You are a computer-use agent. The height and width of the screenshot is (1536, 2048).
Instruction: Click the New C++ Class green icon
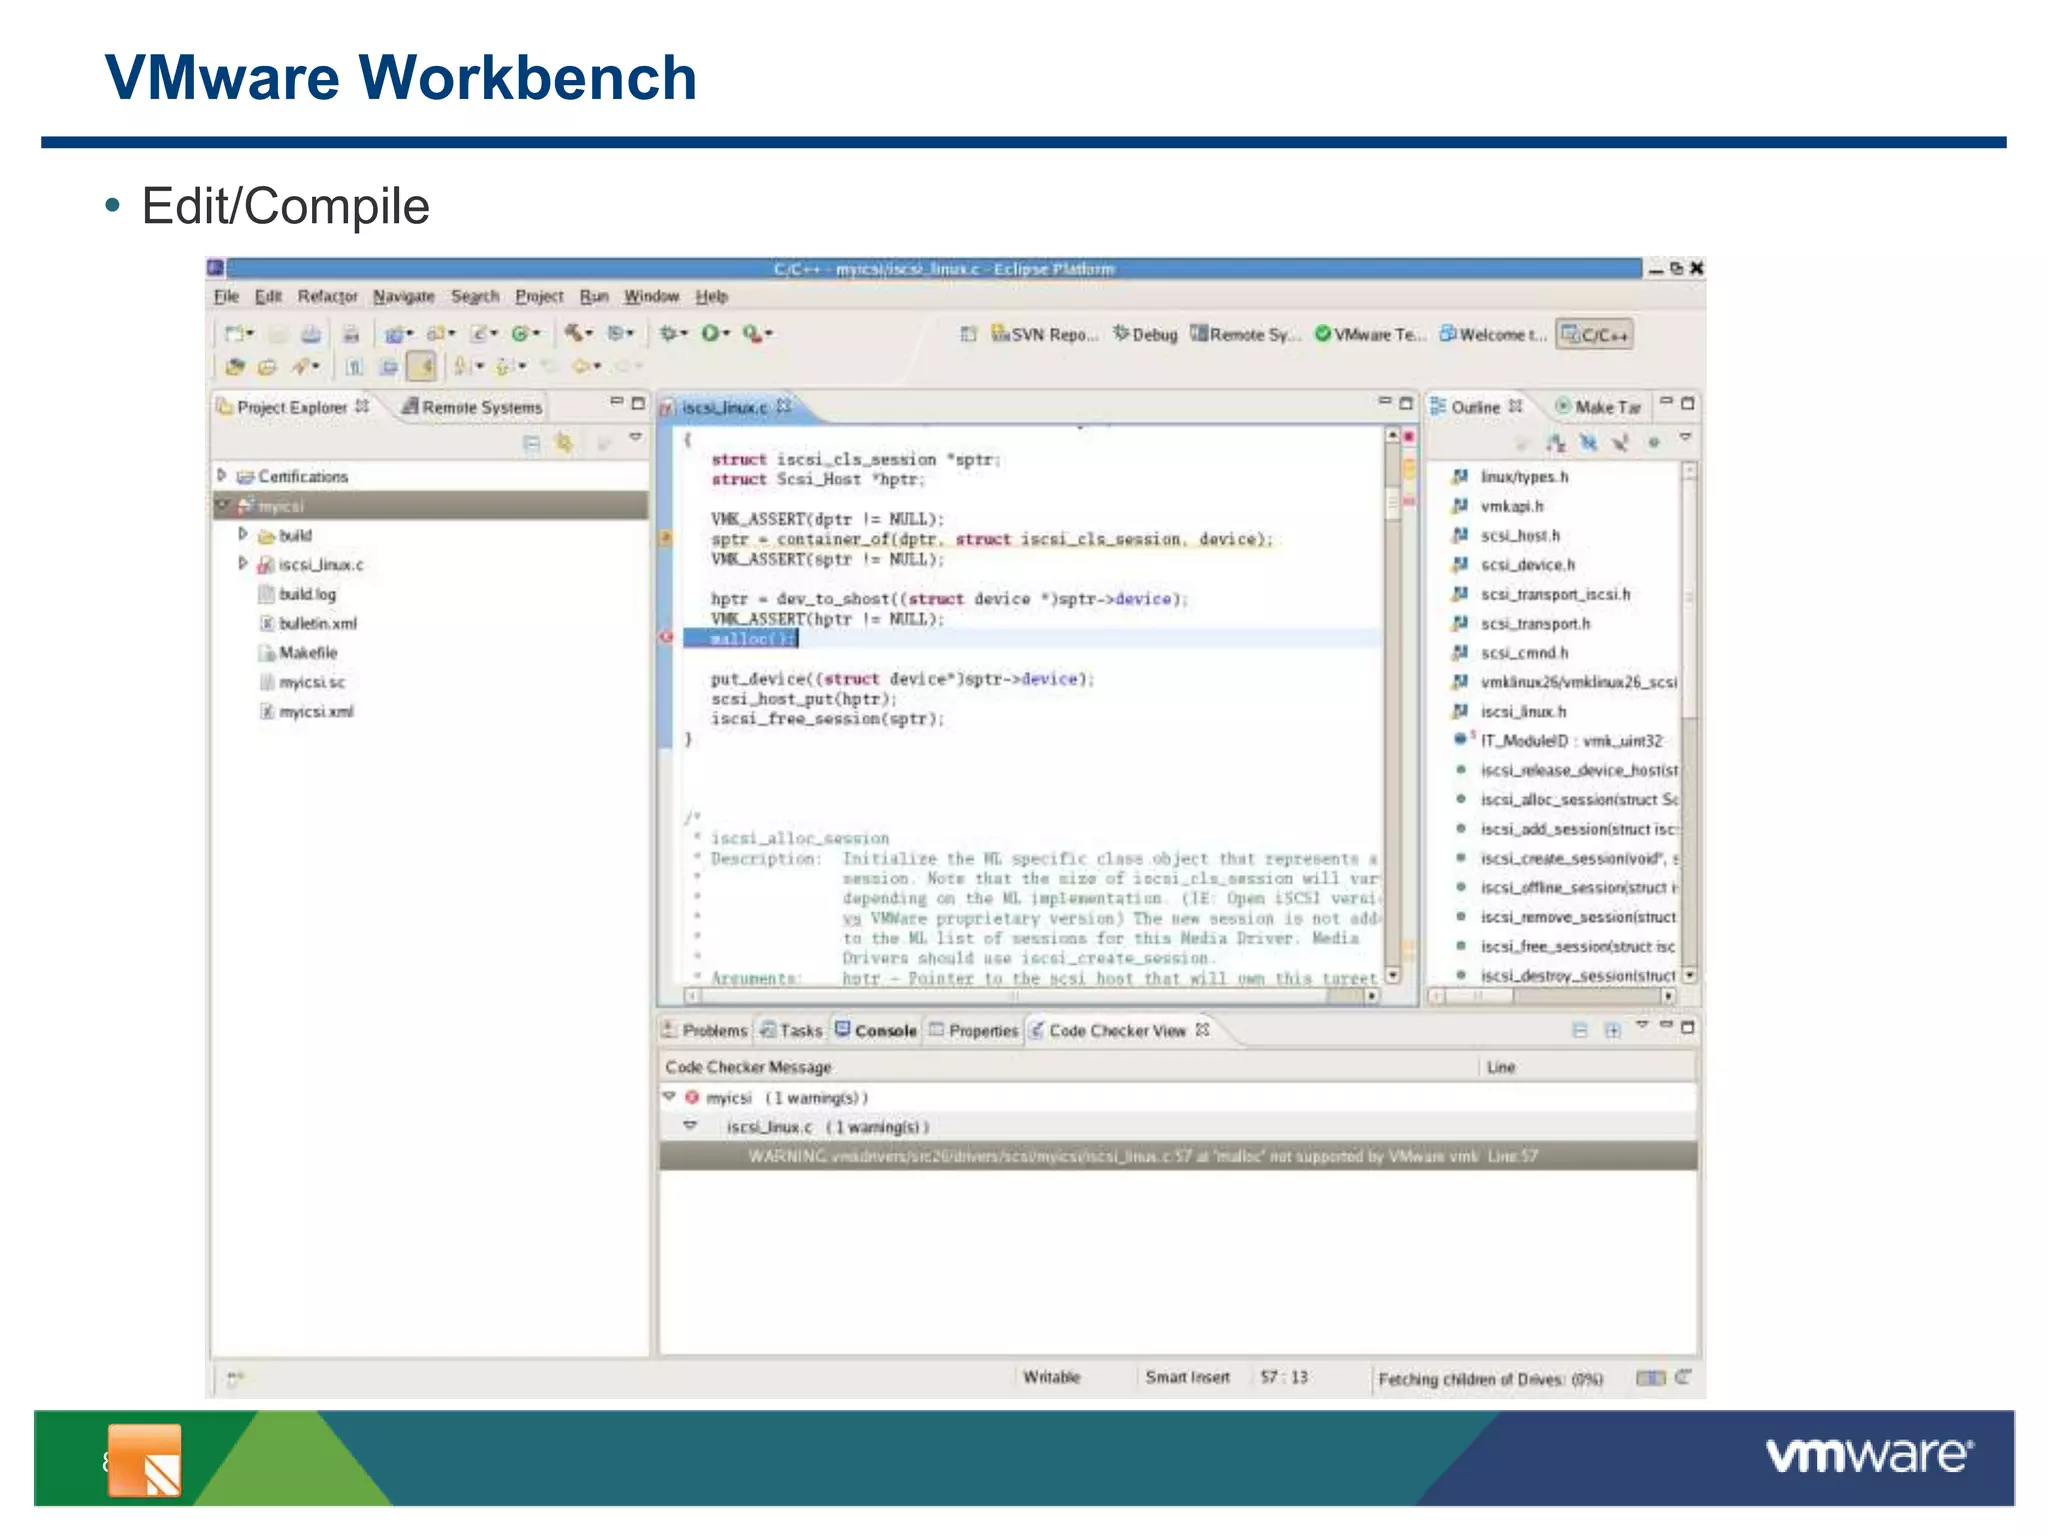tap(520, 333)
